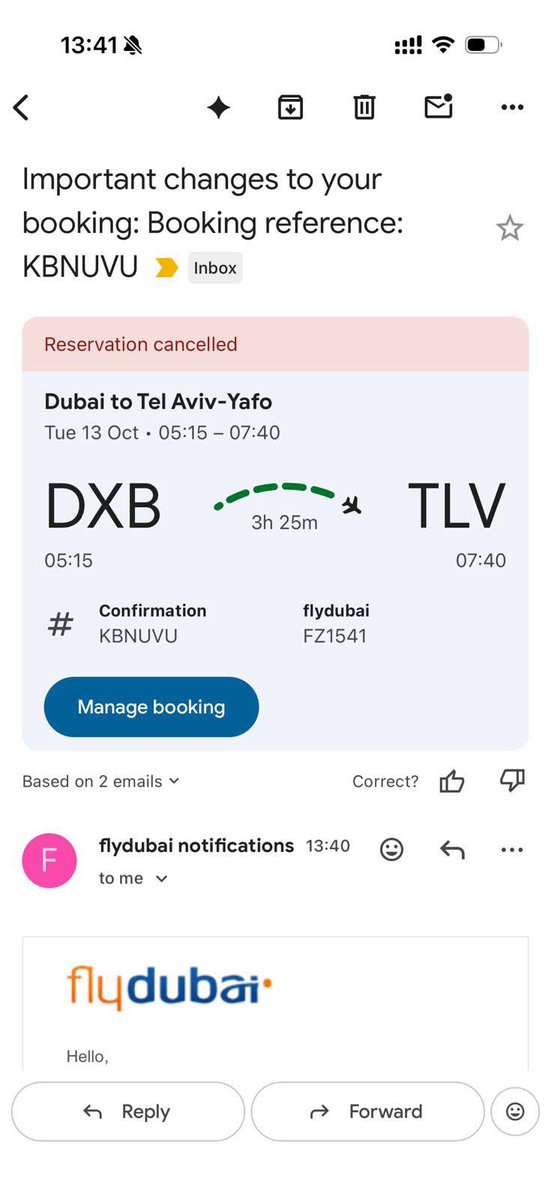Add emoji reaction beside sender time

tap(392, 850)
